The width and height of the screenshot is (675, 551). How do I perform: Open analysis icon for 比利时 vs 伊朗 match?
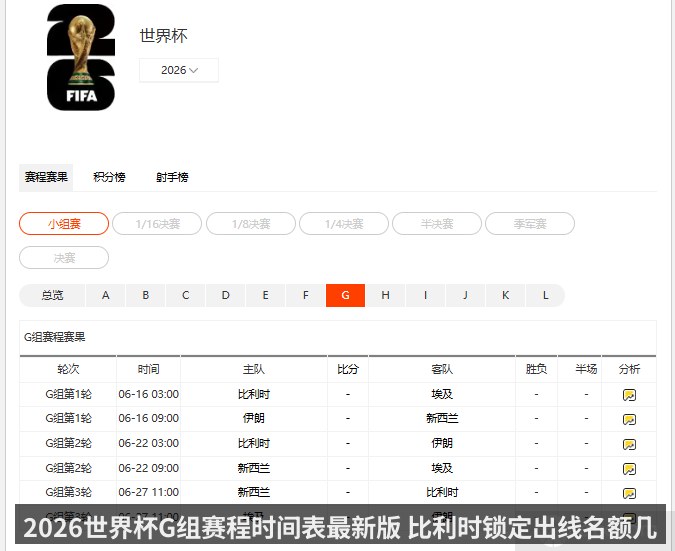pyautogui.click(x=629, y=444)
